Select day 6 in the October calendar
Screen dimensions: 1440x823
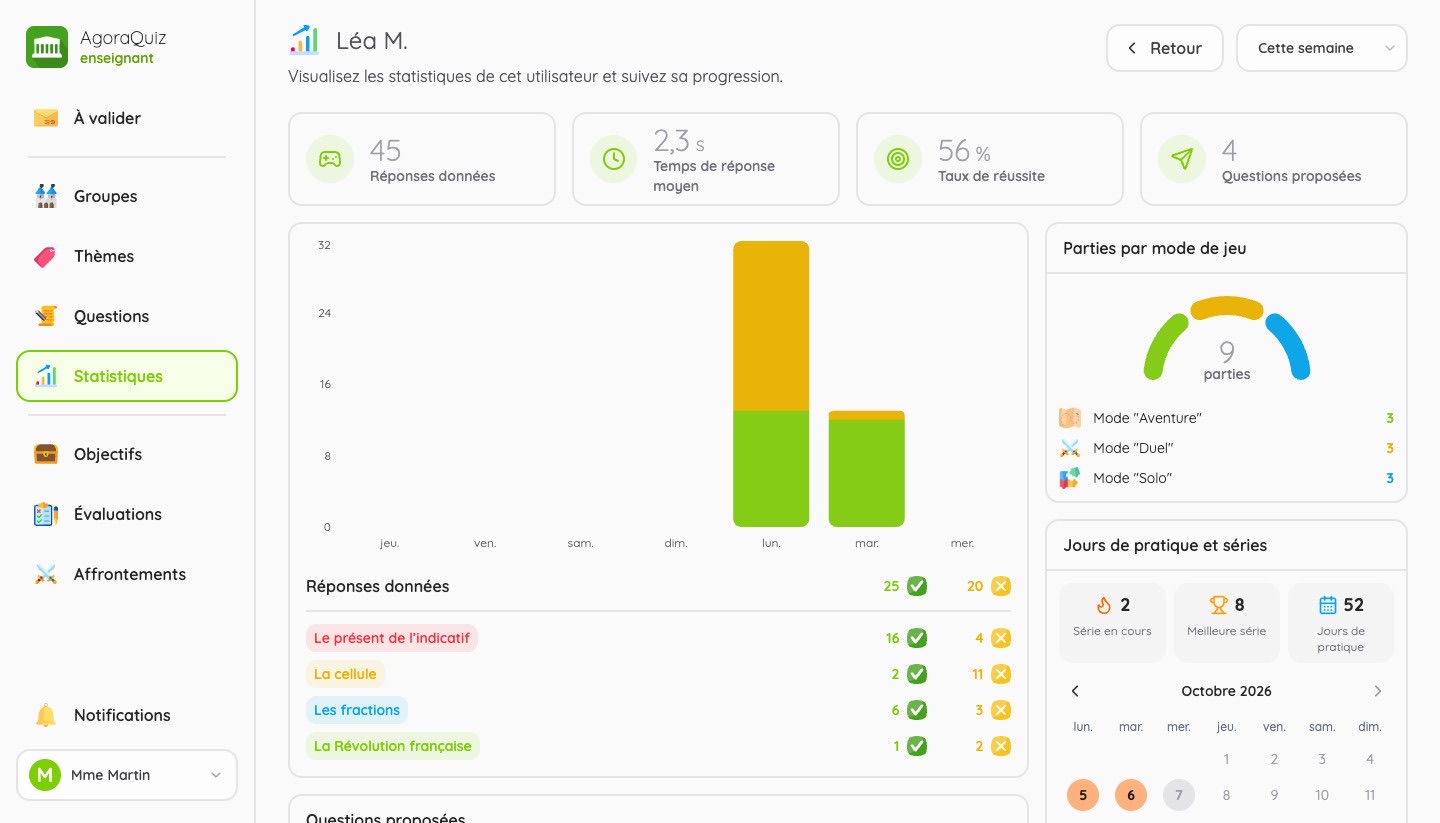[1131, 795]
